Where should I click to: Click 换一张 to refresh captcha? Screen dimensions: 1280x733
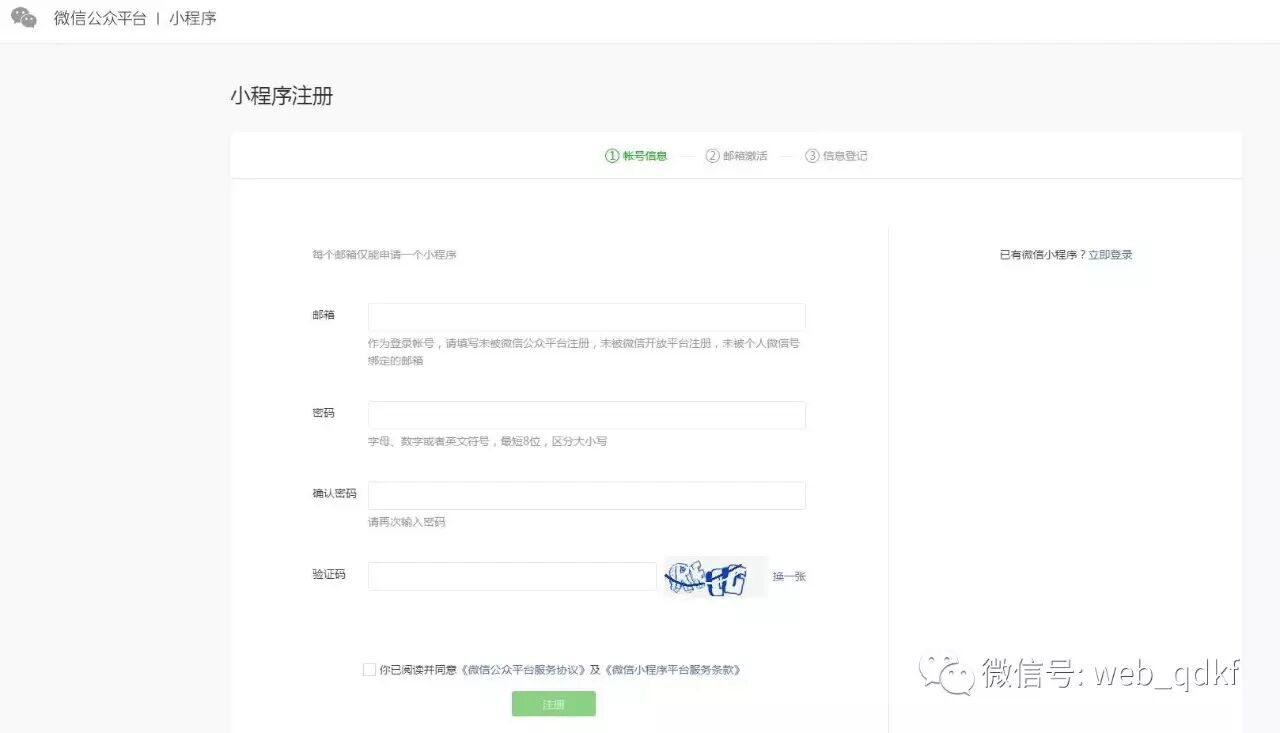pos(789,577)
